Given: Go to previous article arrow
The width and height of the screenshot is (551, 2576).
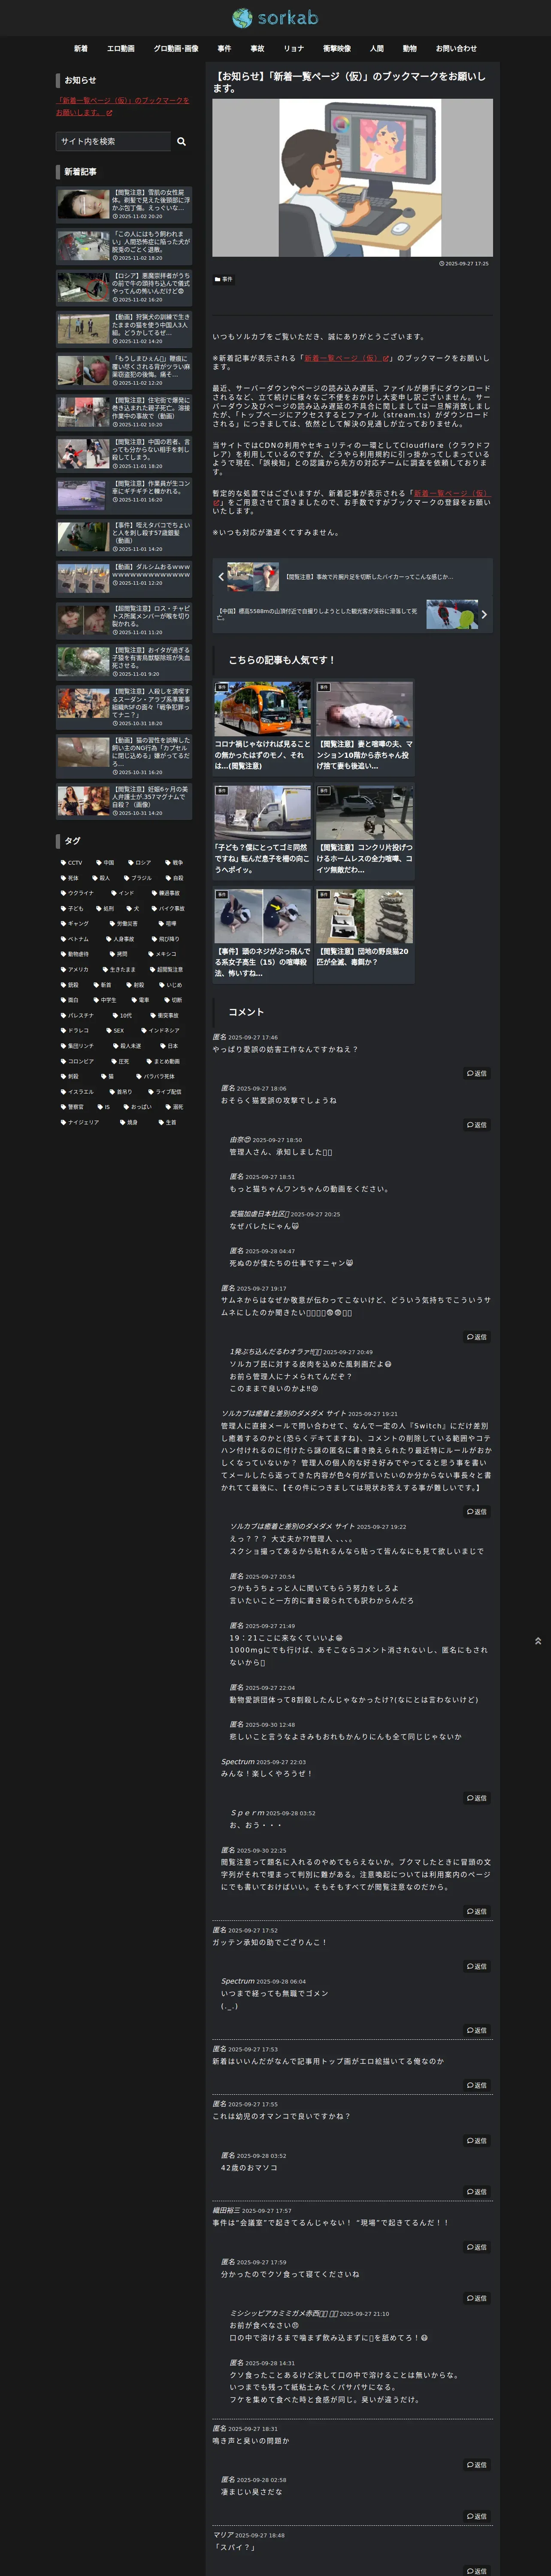Looking at the screenshot, I should 221,577.
